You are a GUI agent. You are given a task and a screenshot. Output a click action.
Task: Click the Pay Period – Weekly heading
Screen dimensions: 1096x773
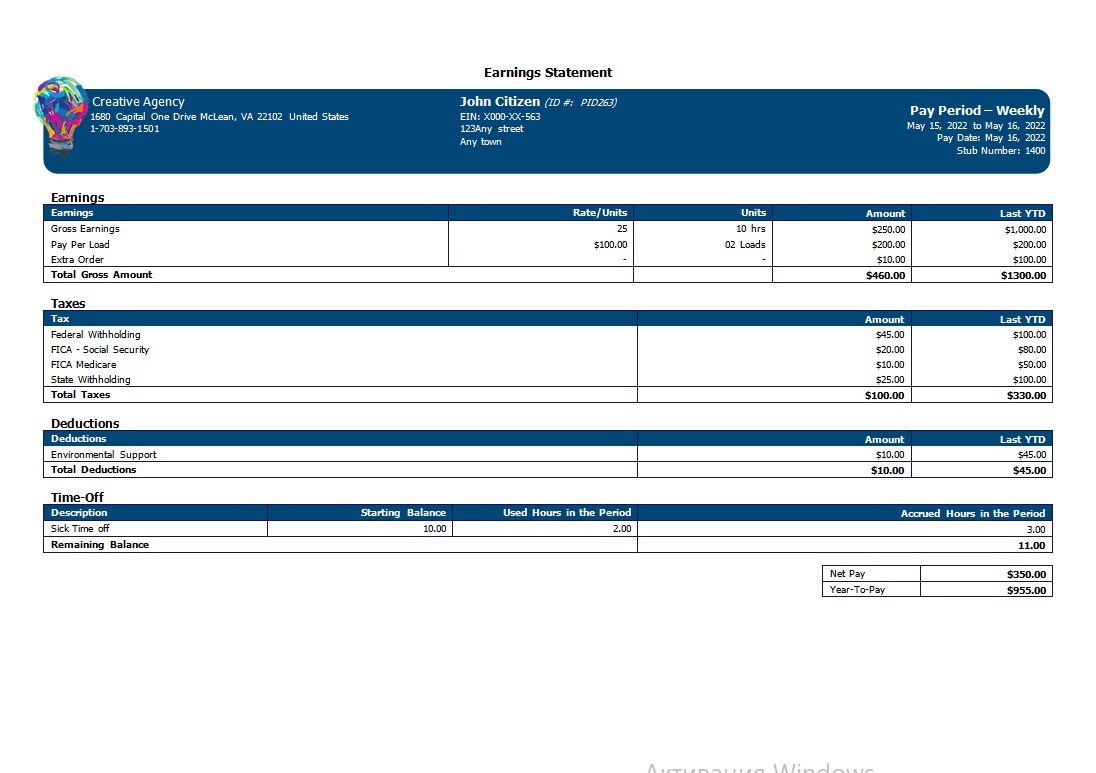(977, 110)
